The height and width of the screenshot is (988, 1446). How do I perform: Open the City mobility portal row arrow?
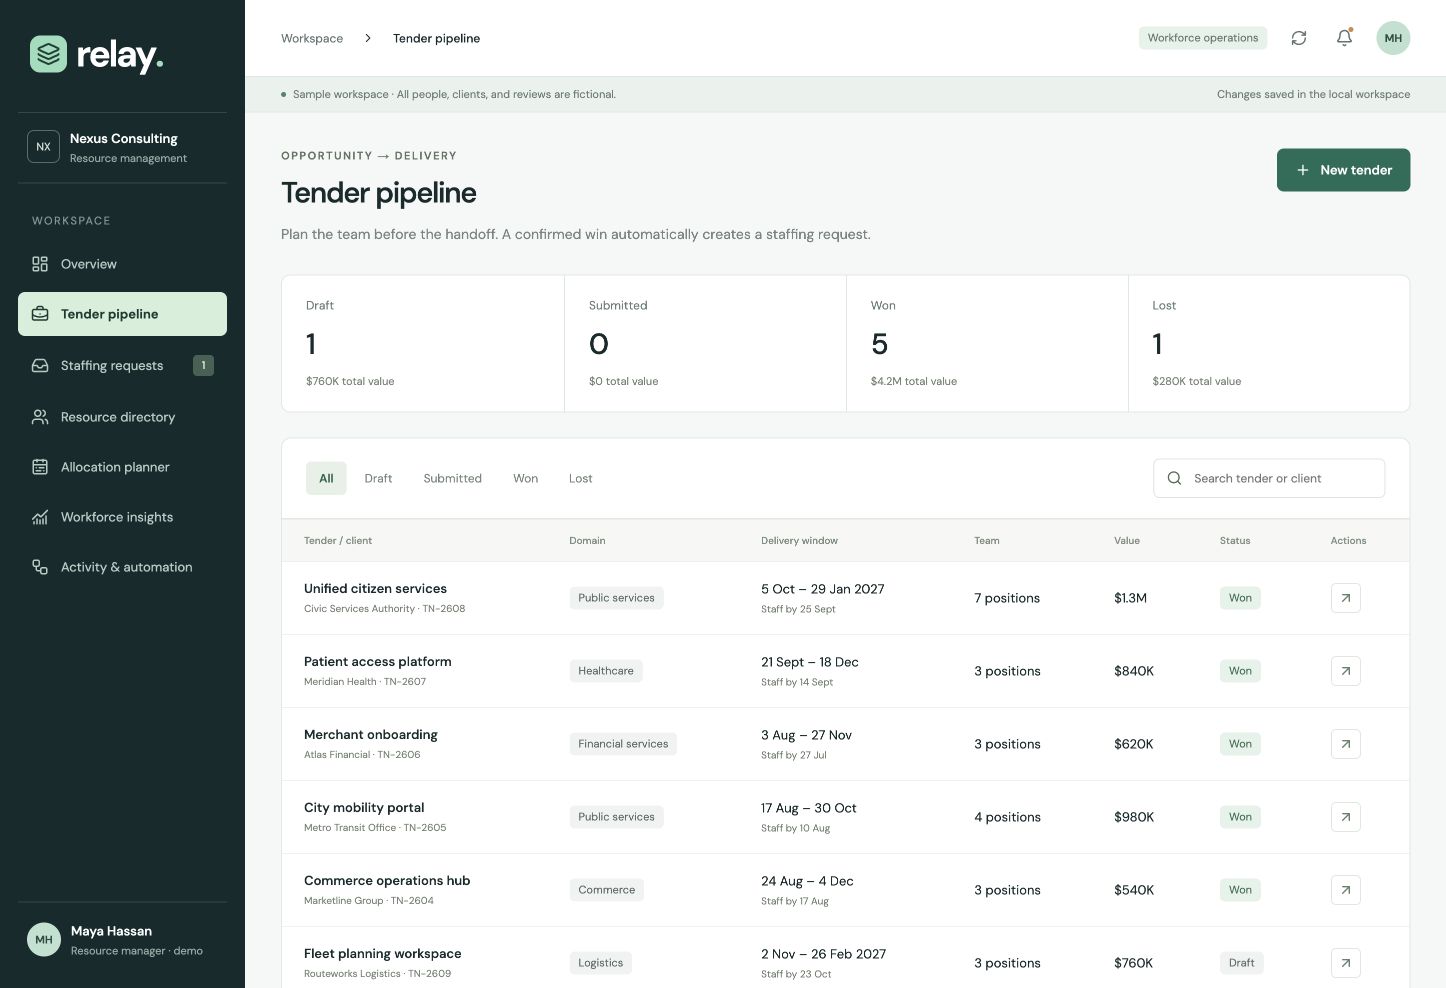[x=1345, y=817]
